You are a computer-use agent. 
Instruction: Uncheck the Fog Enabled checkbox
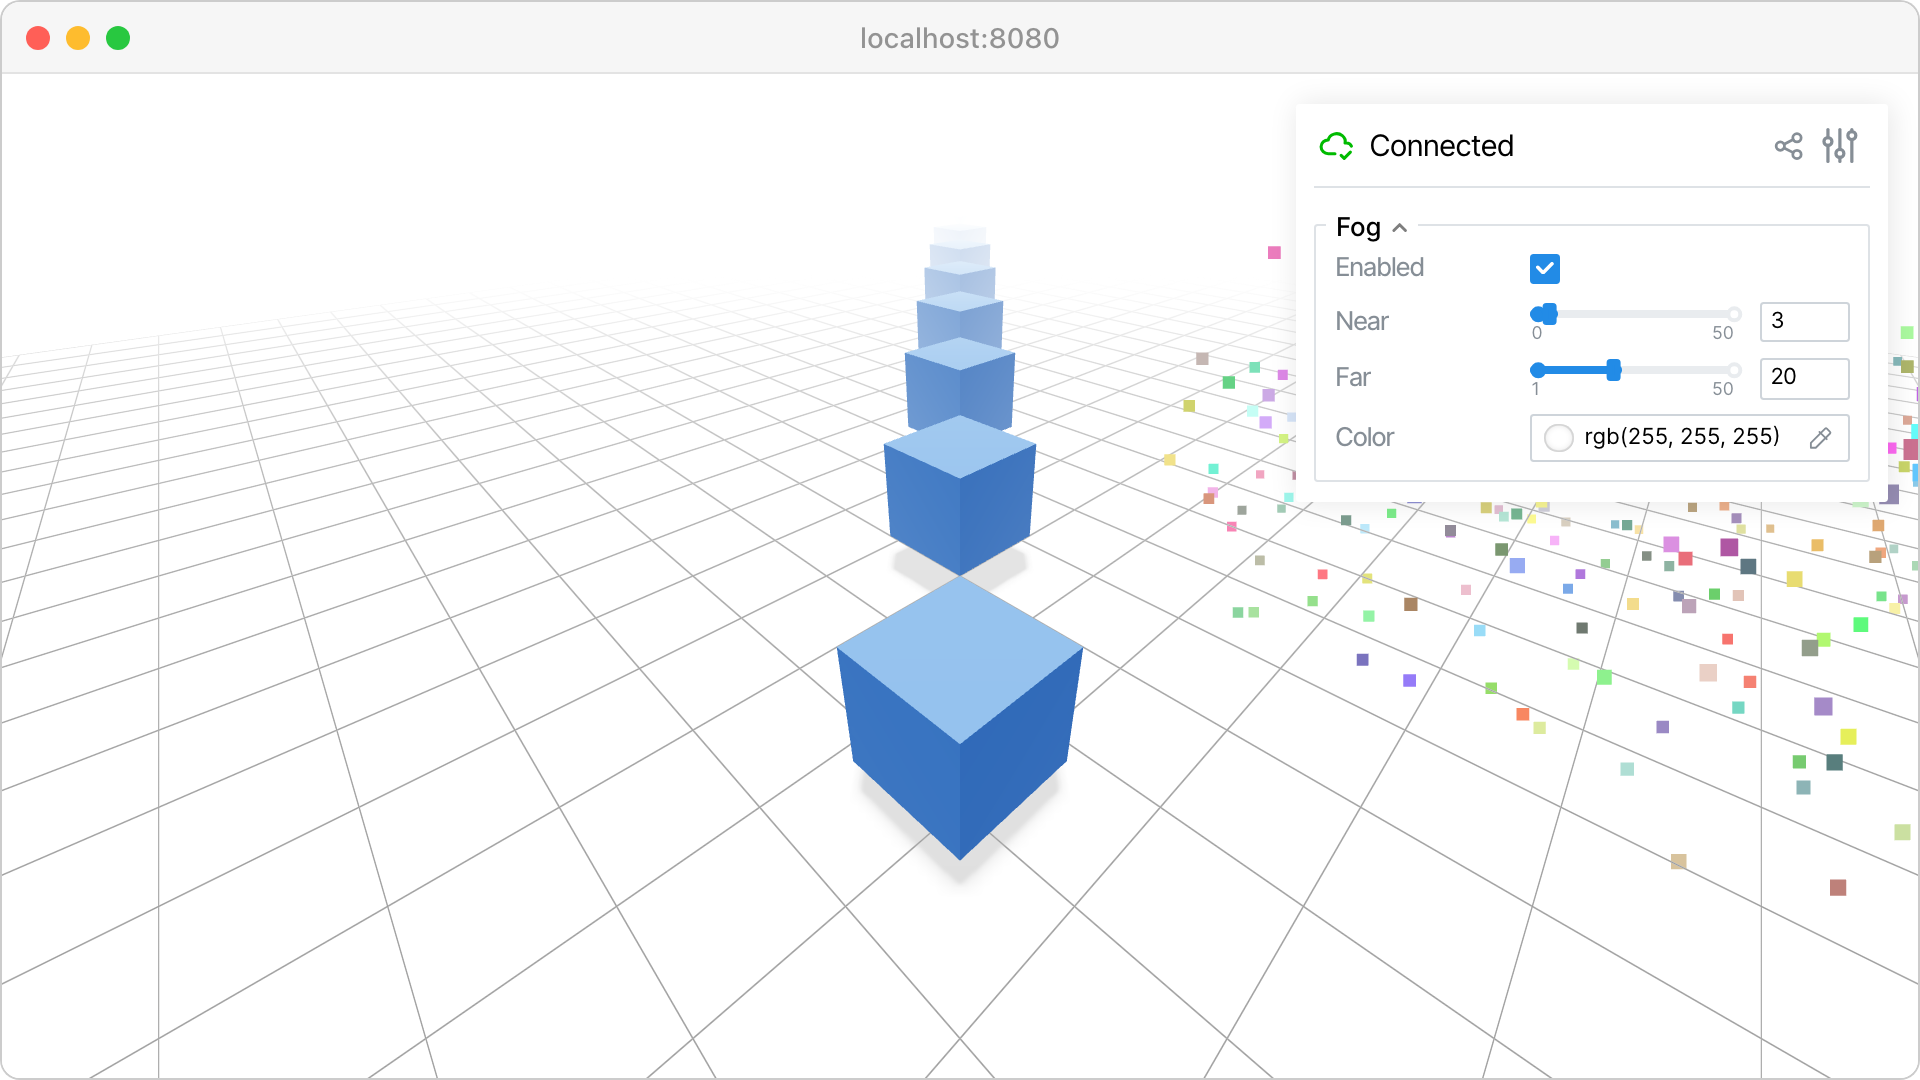tap(1544, 268)
